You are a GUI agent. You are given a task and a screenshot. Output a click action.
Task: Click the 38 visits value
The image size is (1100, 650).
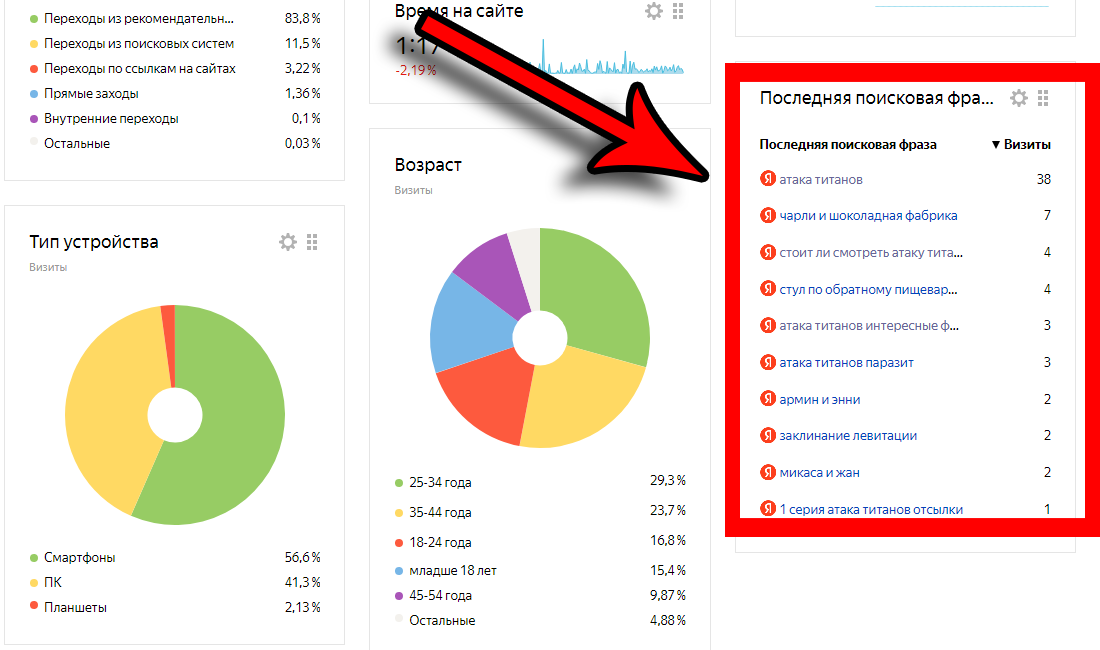[x=1043, y=180]
